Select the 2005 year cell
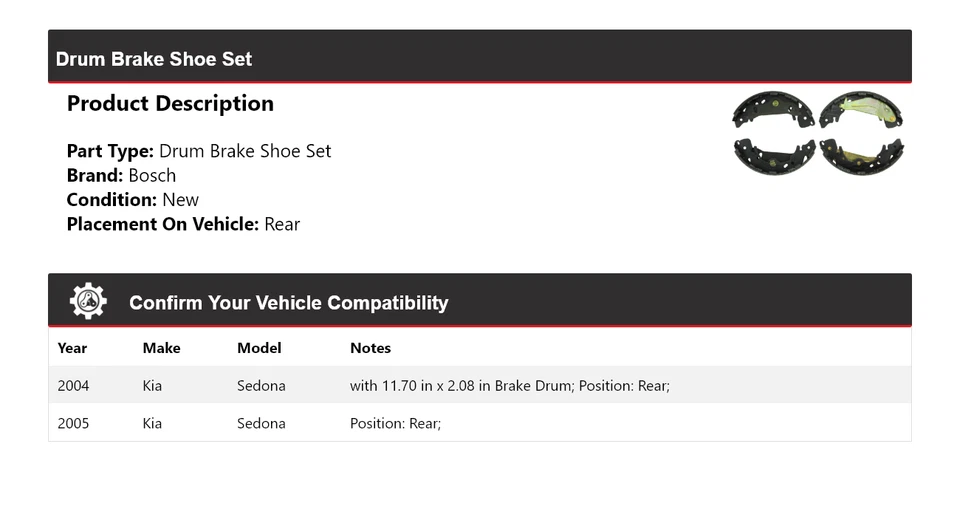 click(73, 423)
